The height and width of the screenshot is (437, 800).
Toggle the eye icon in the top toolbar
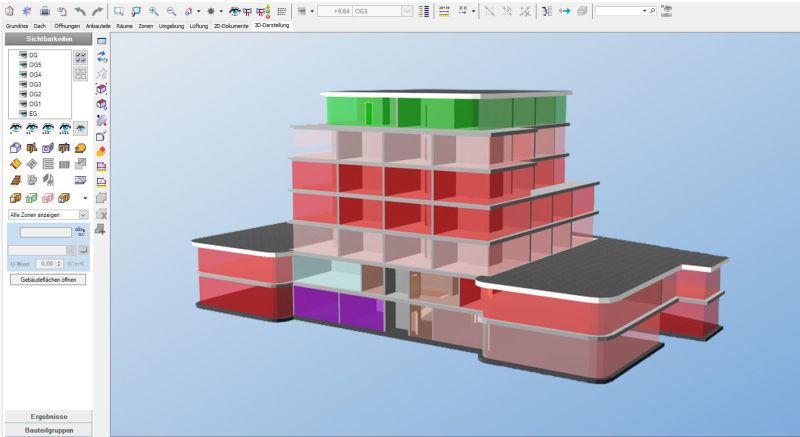coord(238,10)
